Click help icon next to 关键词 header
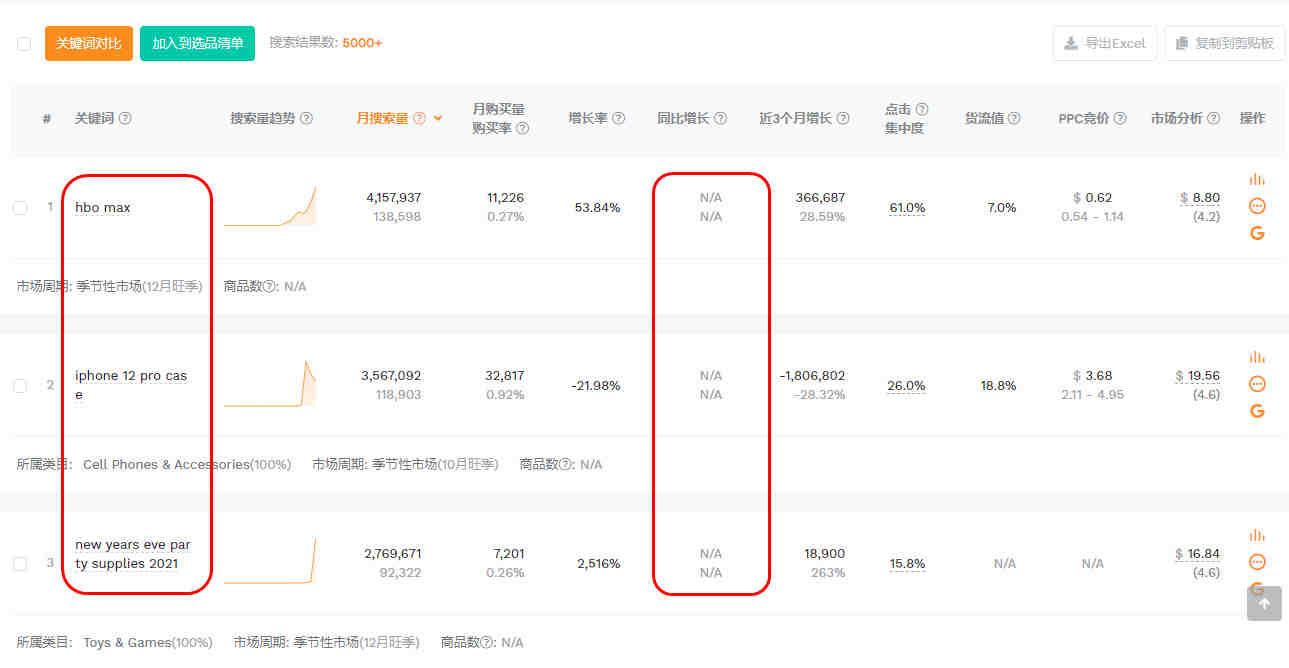Screen dimensions: 1289x668 (x=125, y=118)
